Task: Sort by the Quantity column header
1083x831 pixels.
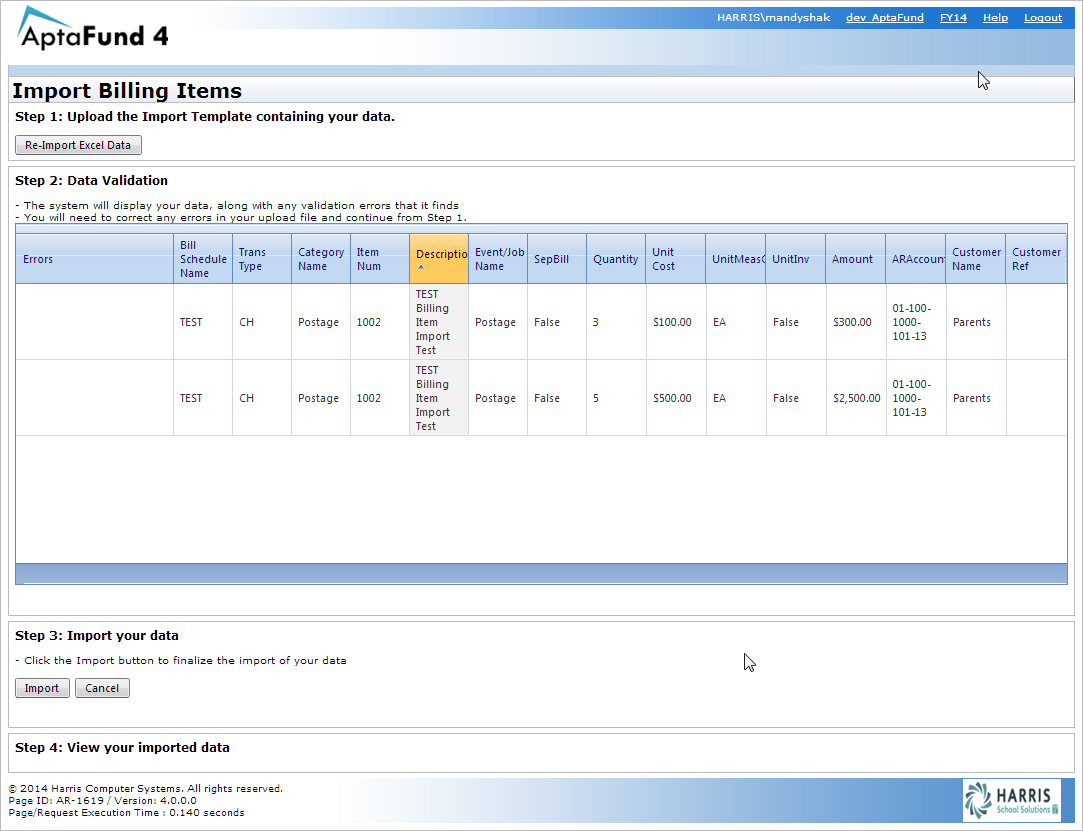Action: pyautogui.click(x=616, y=259)
